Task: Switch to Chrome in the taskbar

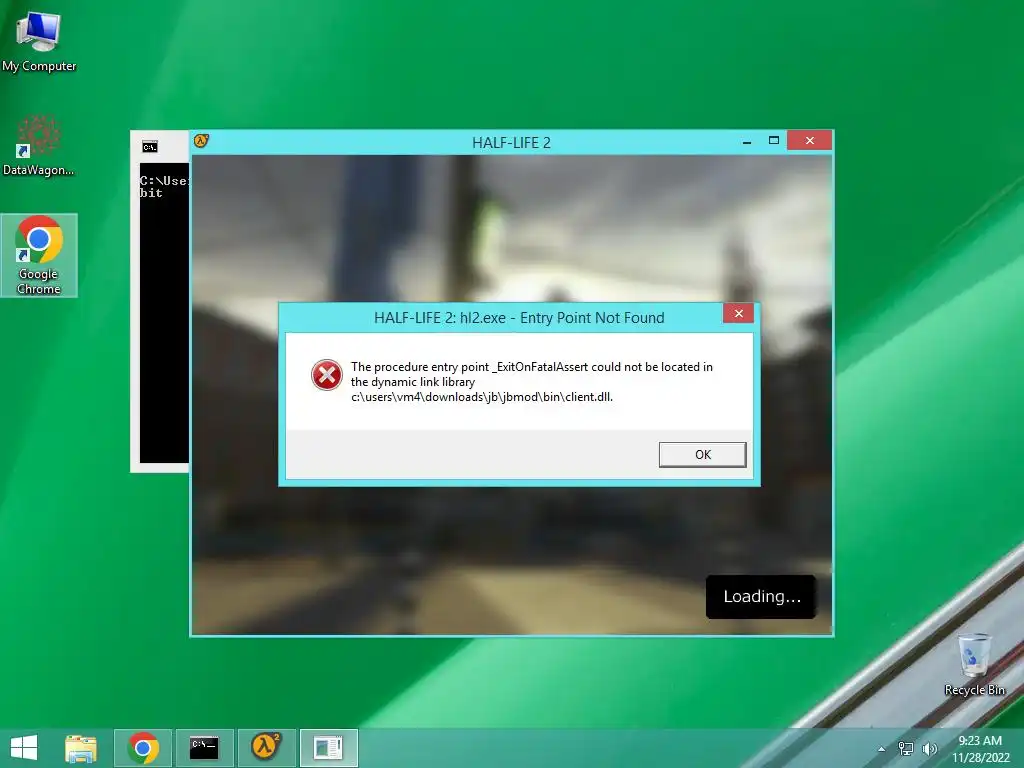Action: tap(143, 748)
